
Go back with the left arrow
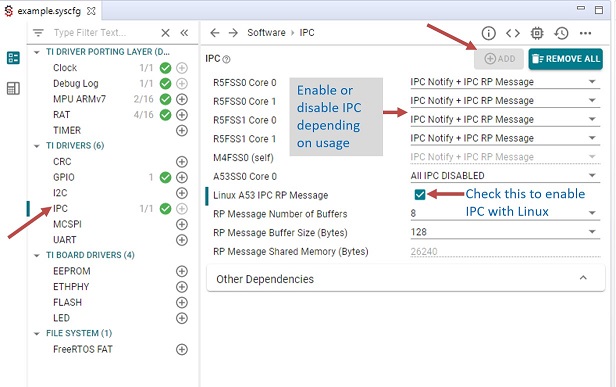pos(214,33)
